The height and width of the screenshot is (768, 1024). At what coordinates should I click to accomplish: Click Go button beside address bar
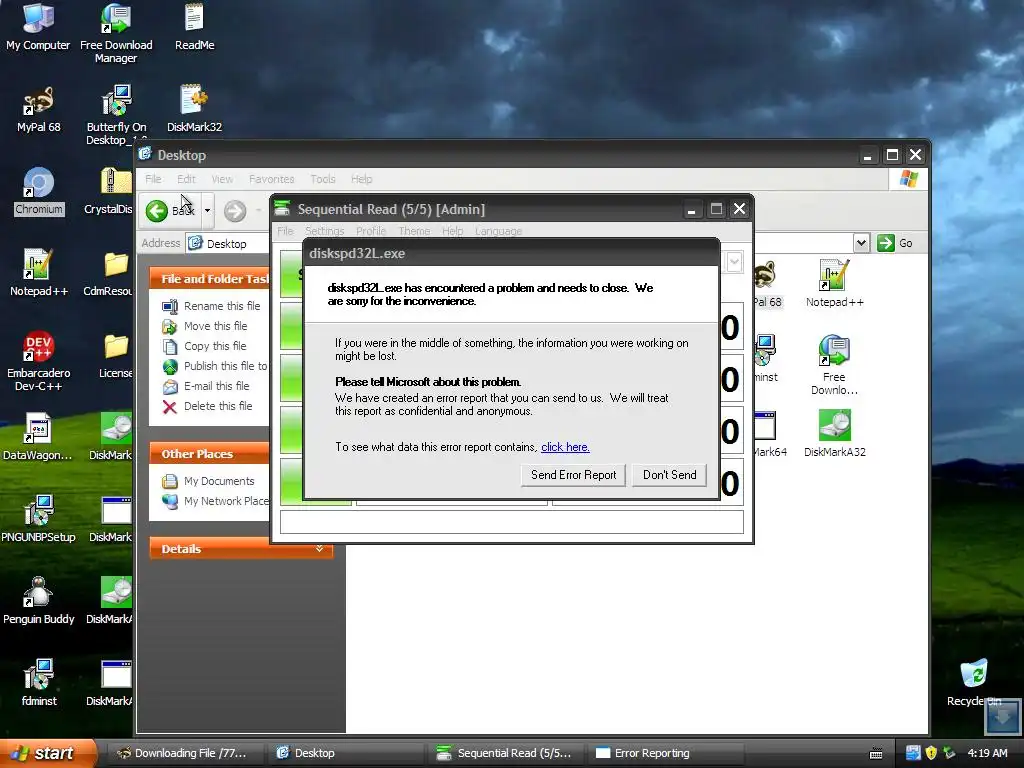click(895, 243)
